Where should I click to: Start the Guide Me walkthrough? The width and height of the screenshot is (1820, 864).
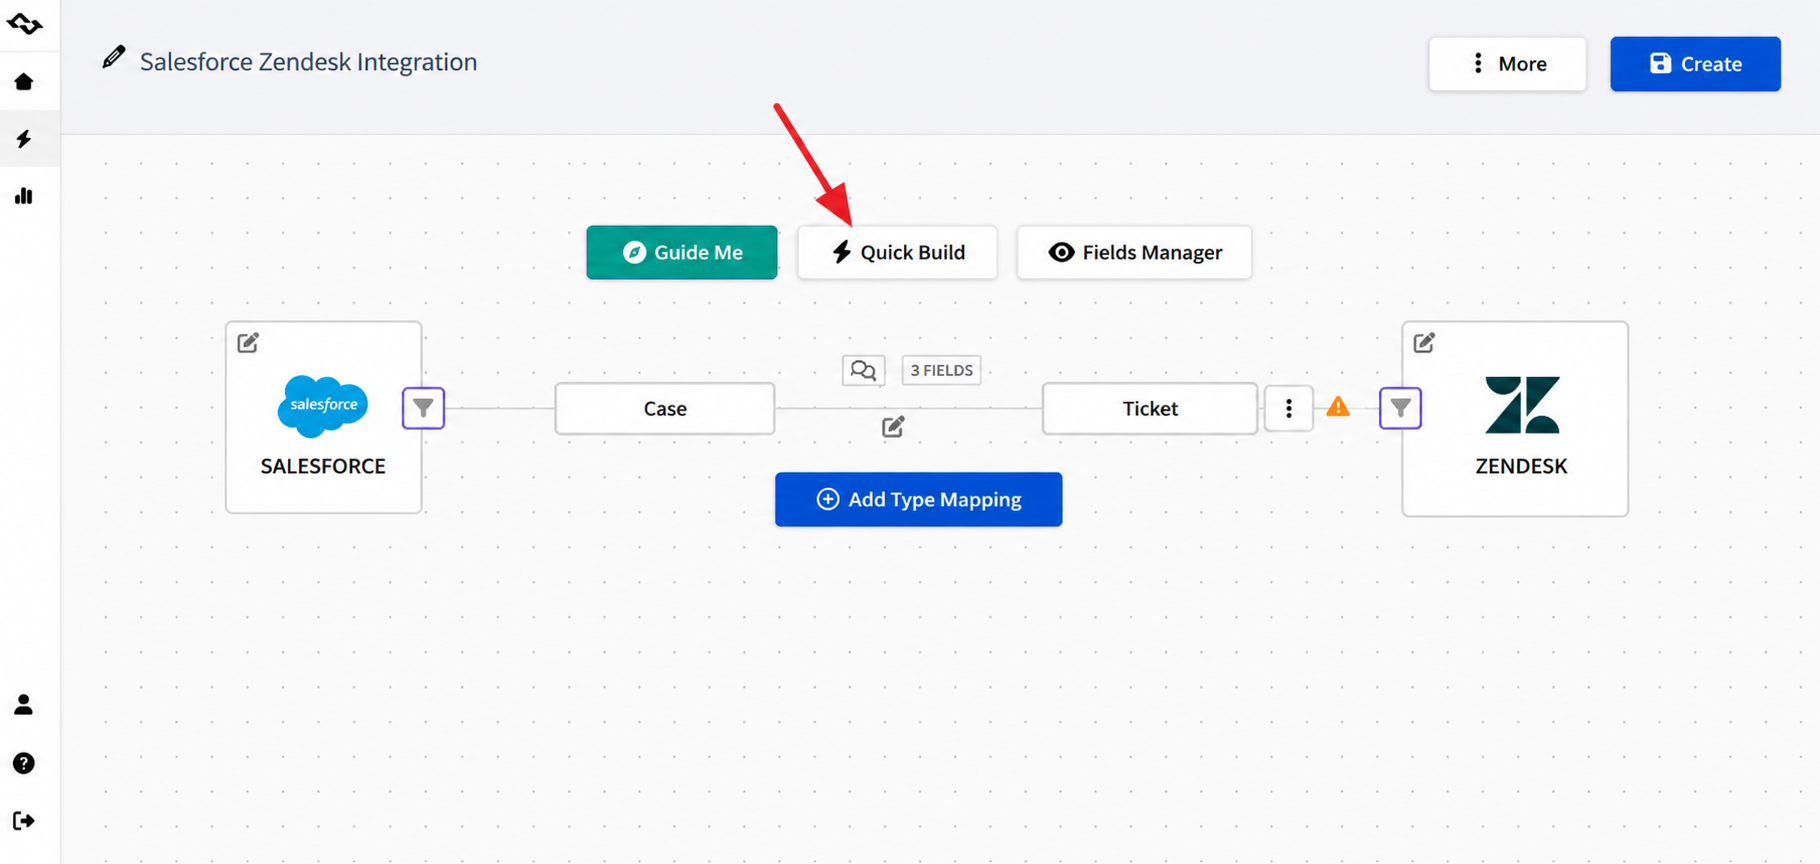click(x=682, y=252)
